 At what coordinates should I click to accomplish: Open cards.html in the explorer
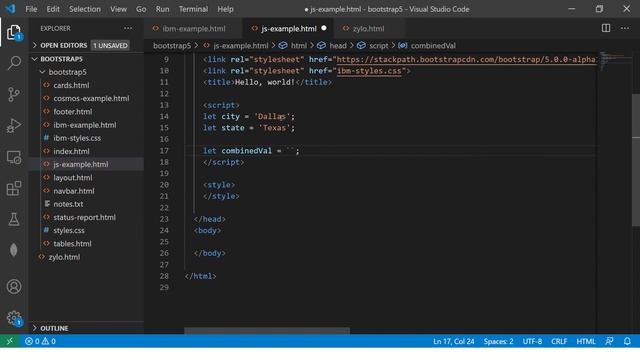point(71,85)
